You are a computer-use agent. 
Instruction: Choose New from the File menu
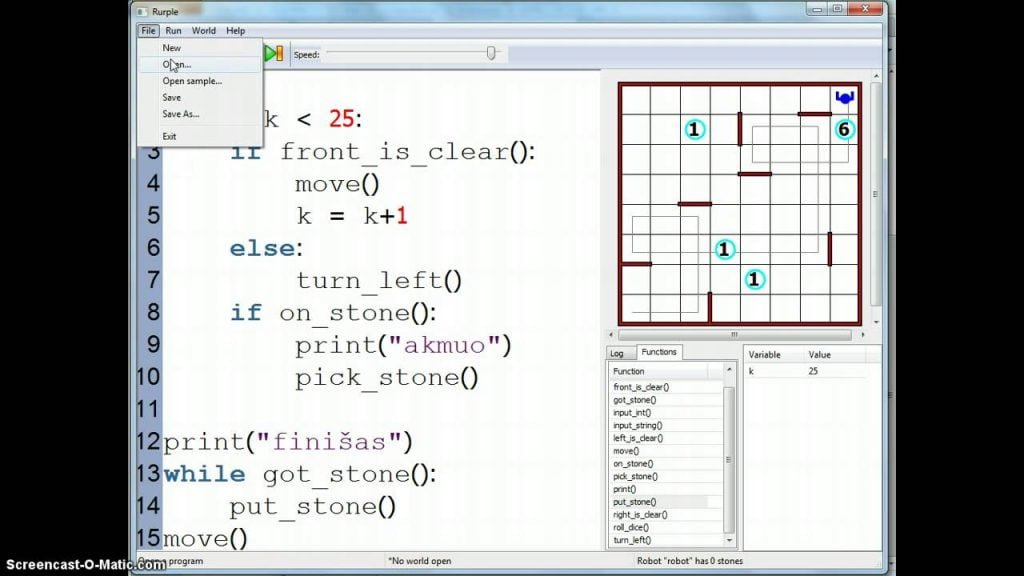point(172,48)
